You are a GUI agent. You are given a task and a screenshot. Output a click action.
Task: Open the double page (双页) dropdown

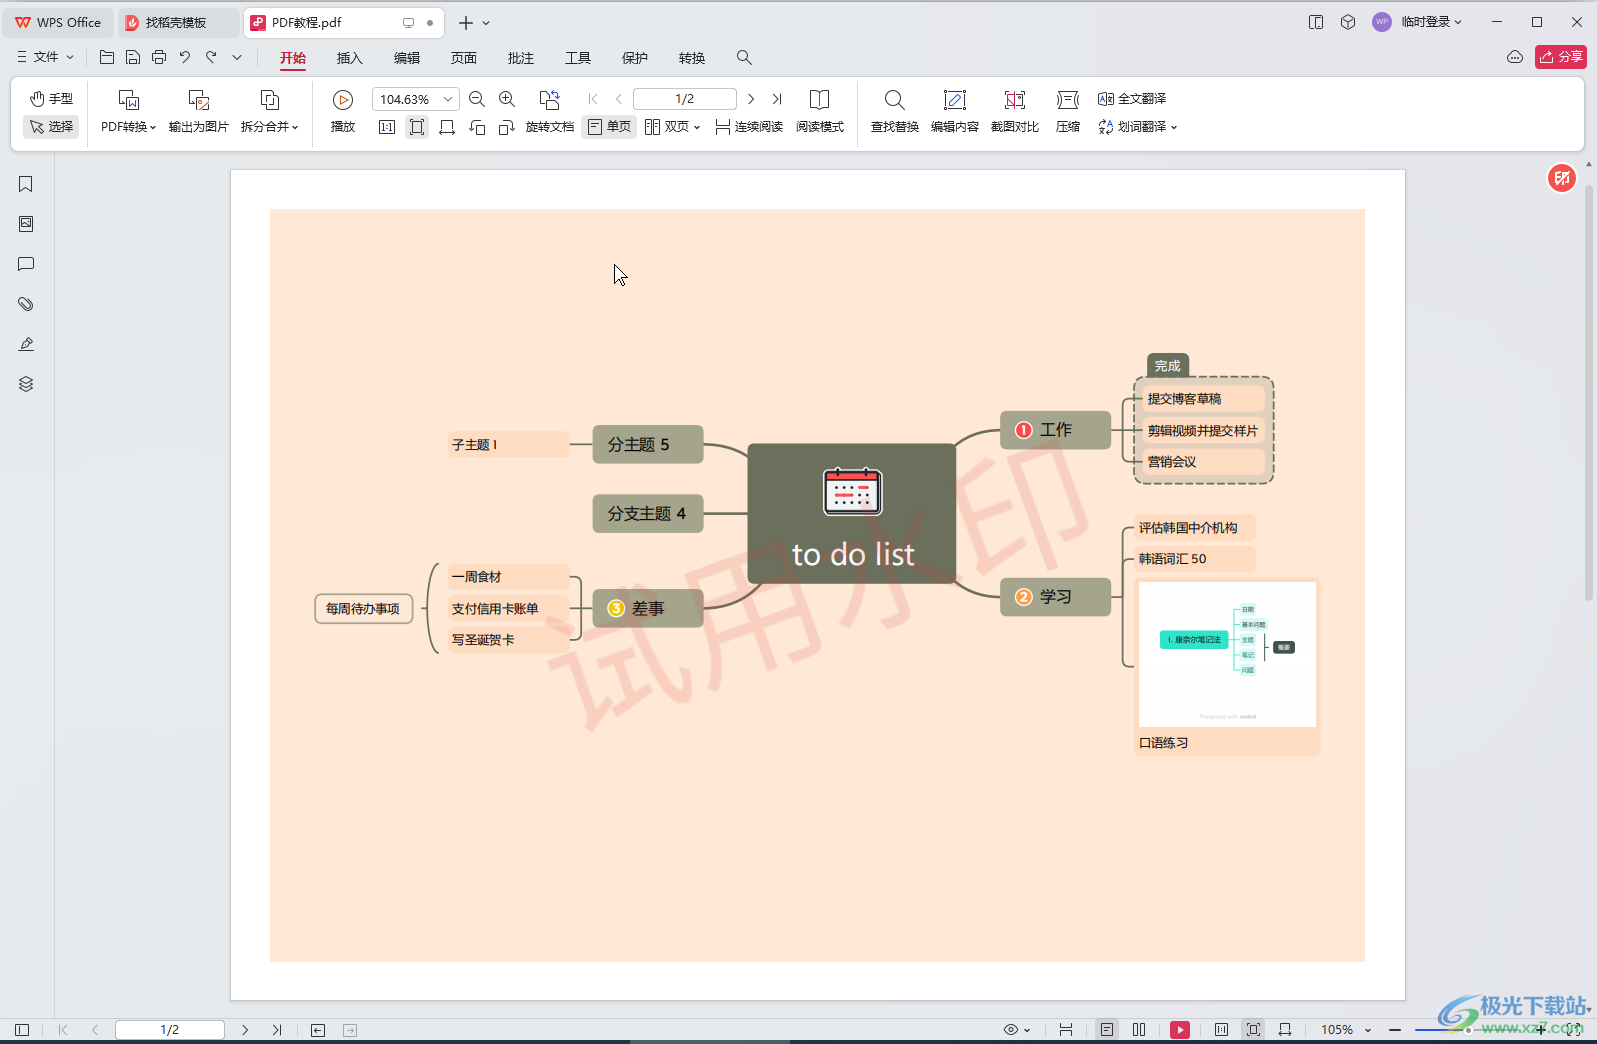(x=672, y=126)
